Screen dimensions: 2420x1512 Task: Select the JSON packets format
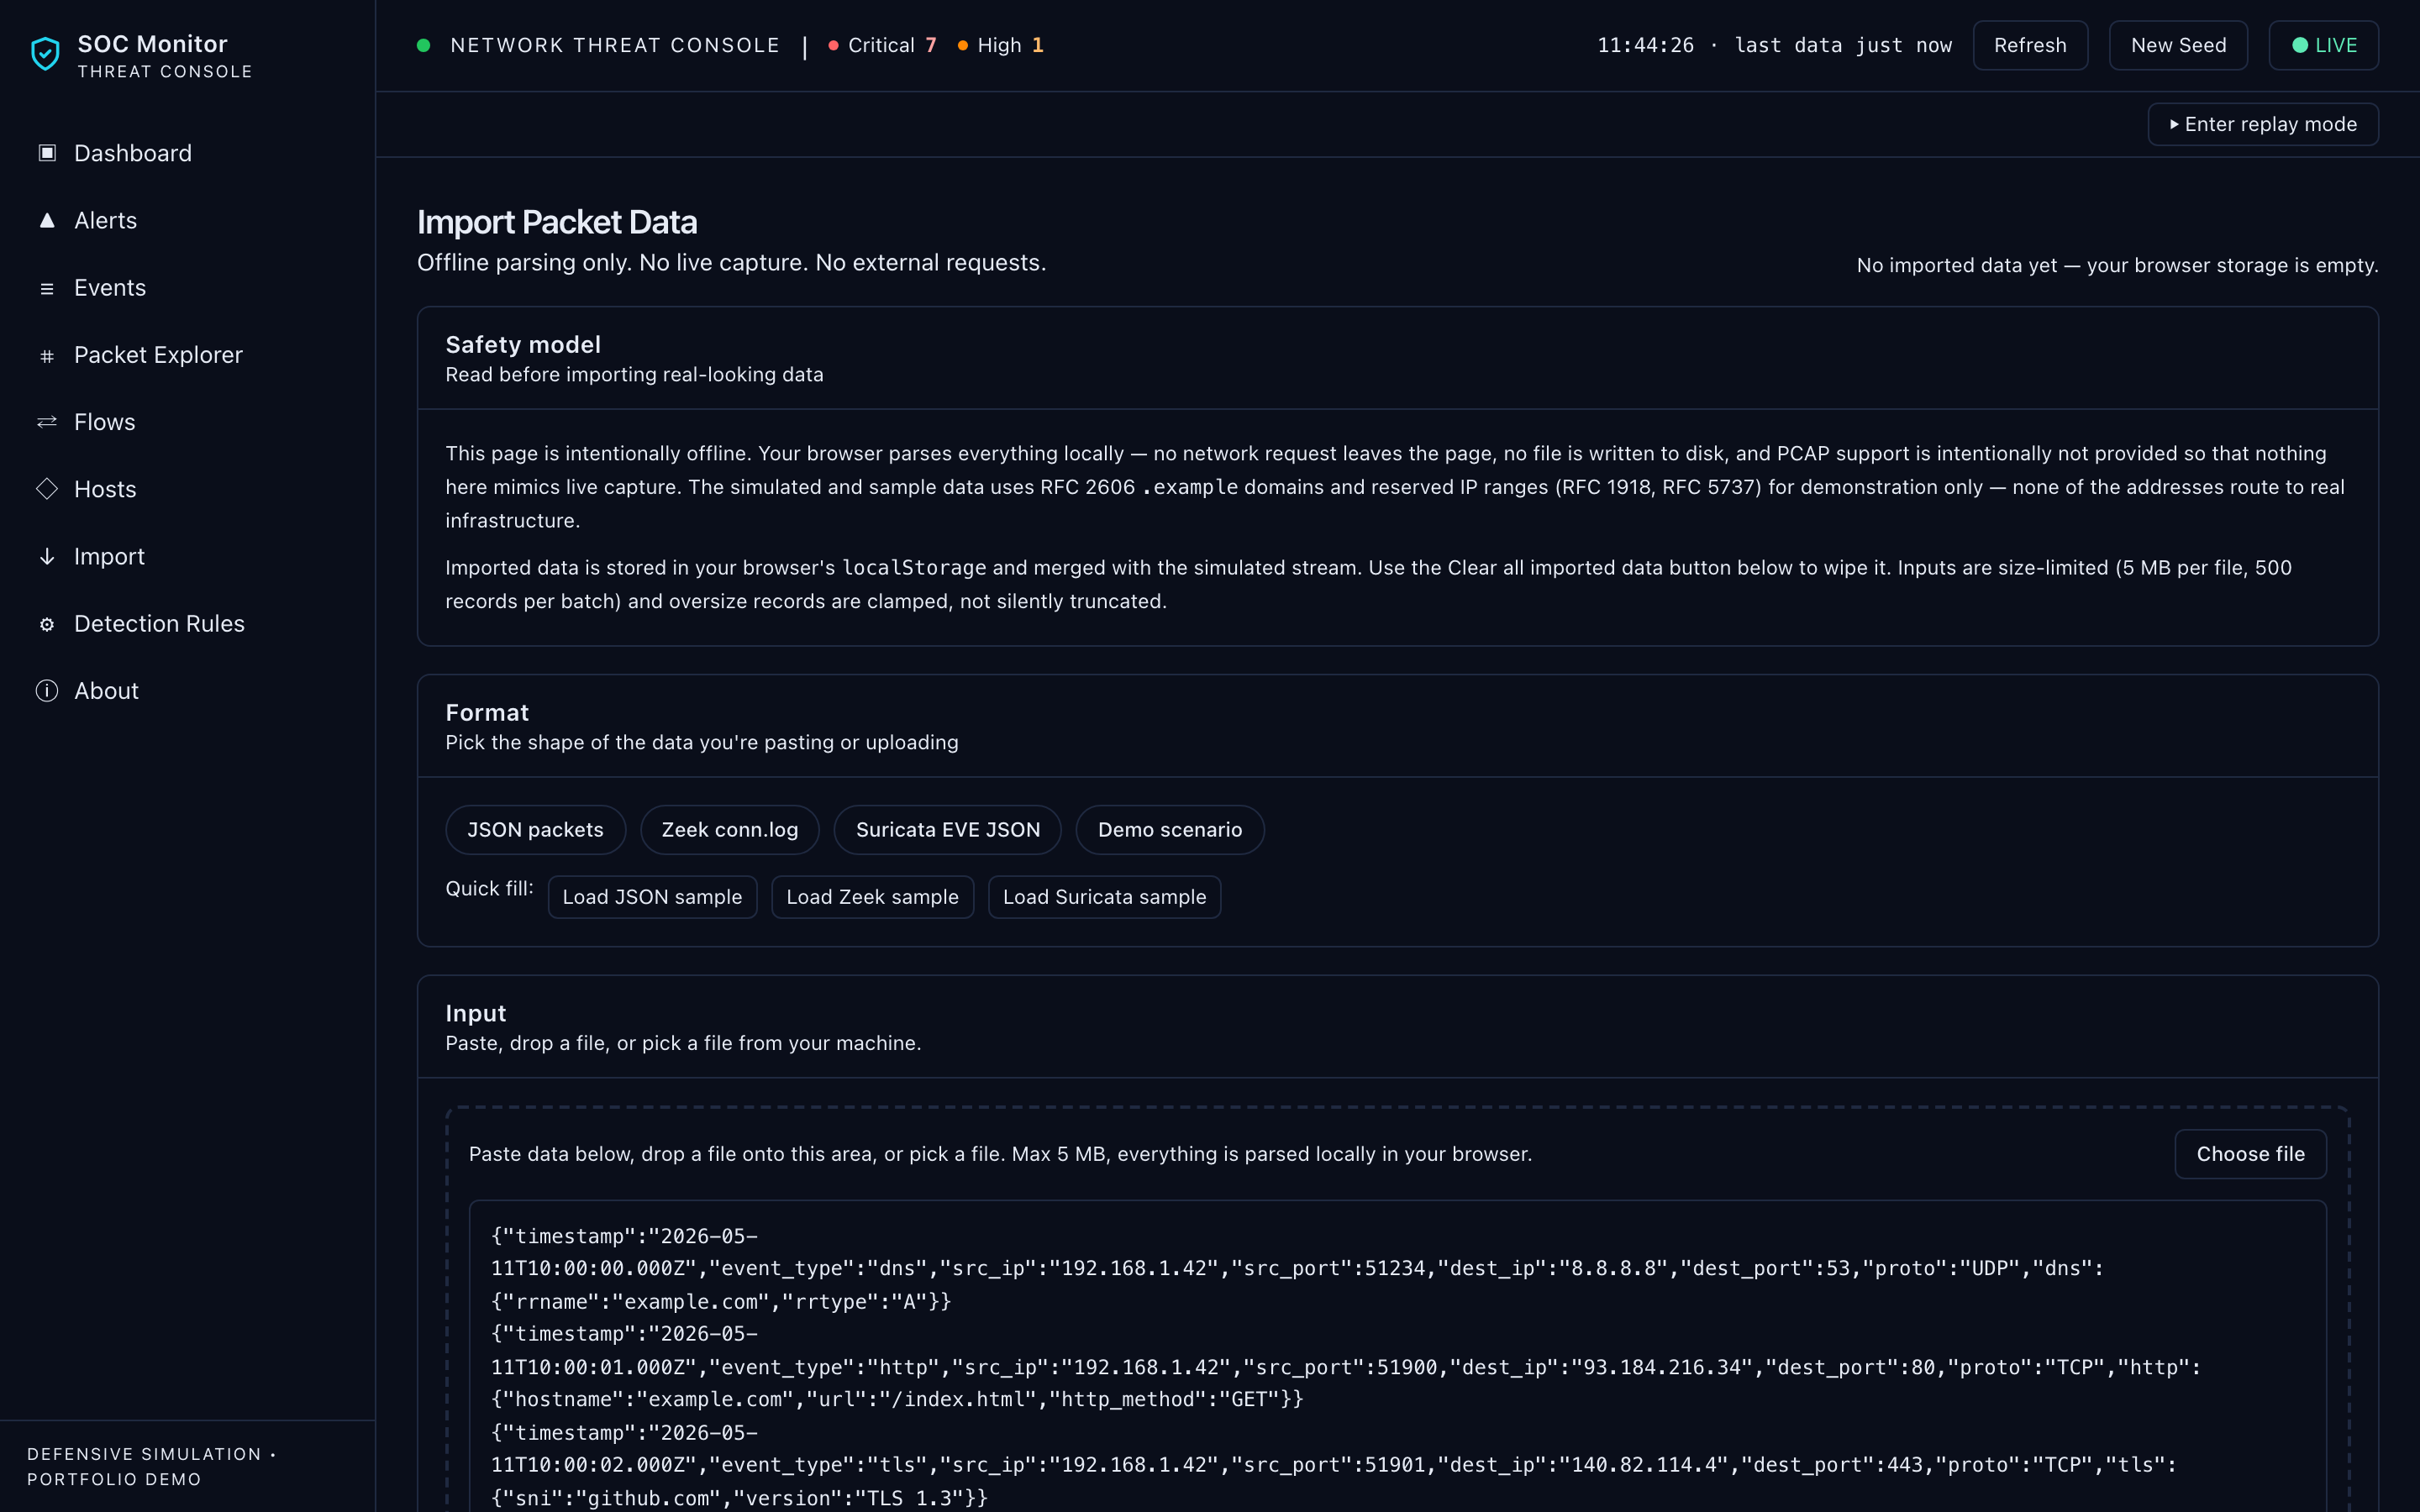535,830
